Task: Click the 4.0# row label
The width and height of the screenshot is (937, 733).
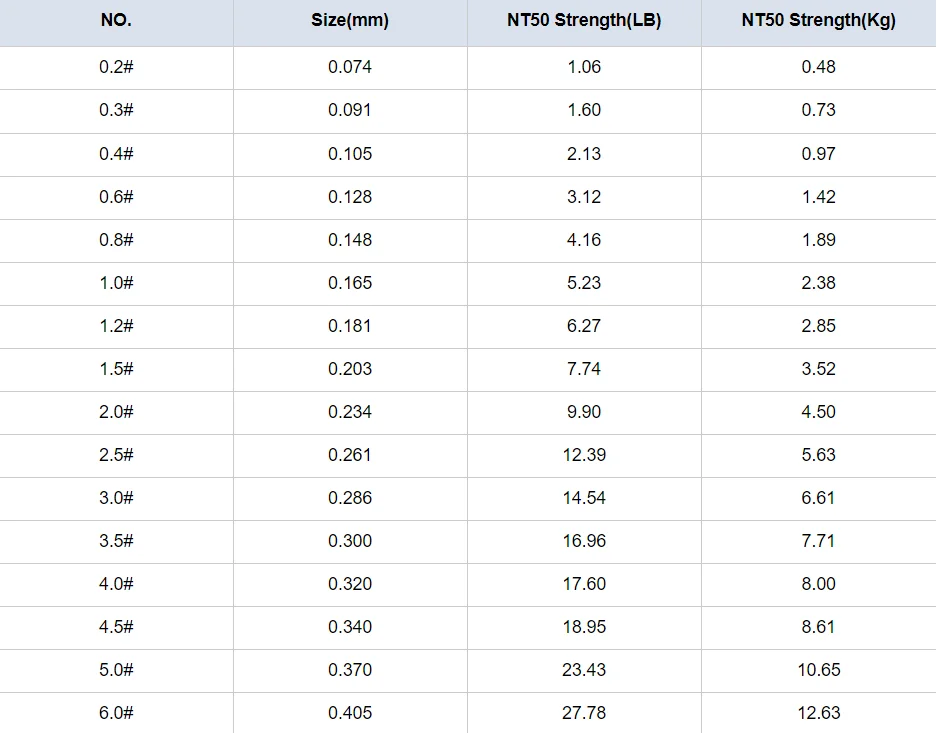Action: point(116,584)
